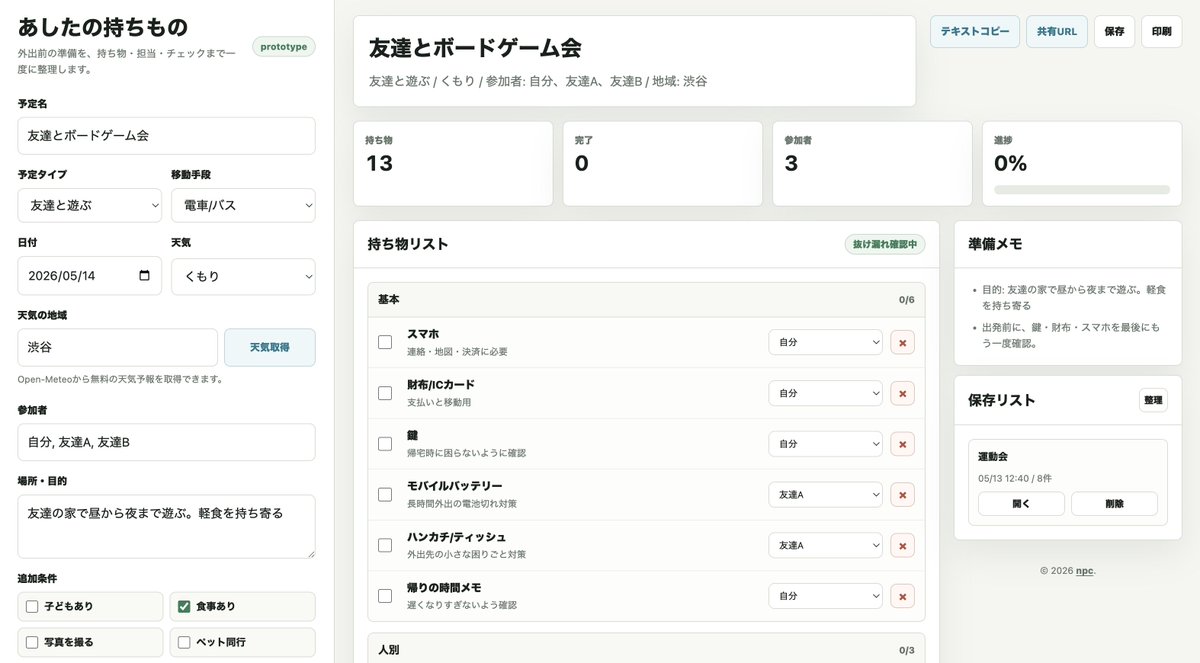Print the list using 印刷 button
Screen dimensions: 1200x663
pyautogui.click(x=1161, y=32)
